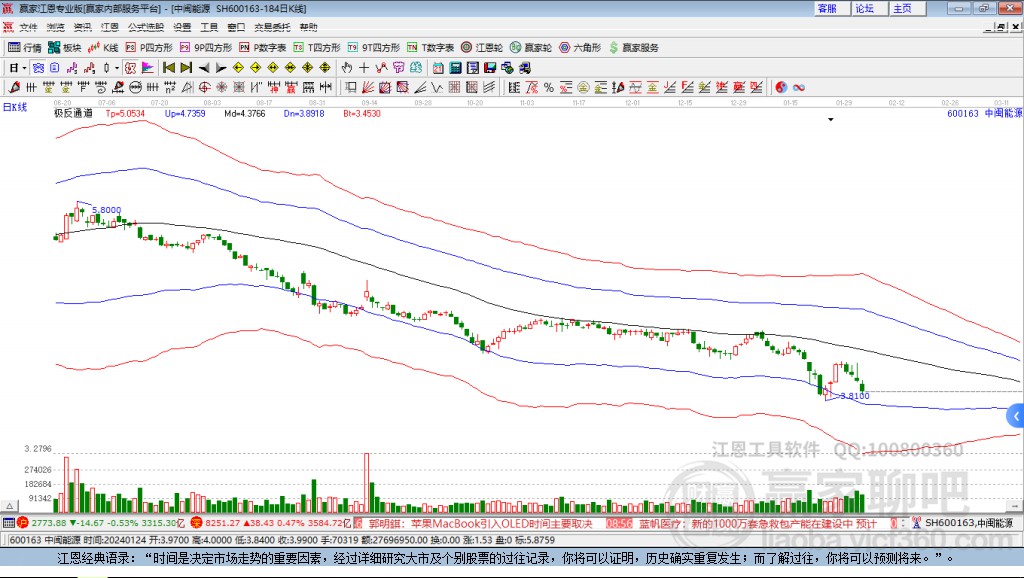The height and width of the screenshot is (578, 1024).
Task: Open the P四方形 square tool
Action: (149, 48)
